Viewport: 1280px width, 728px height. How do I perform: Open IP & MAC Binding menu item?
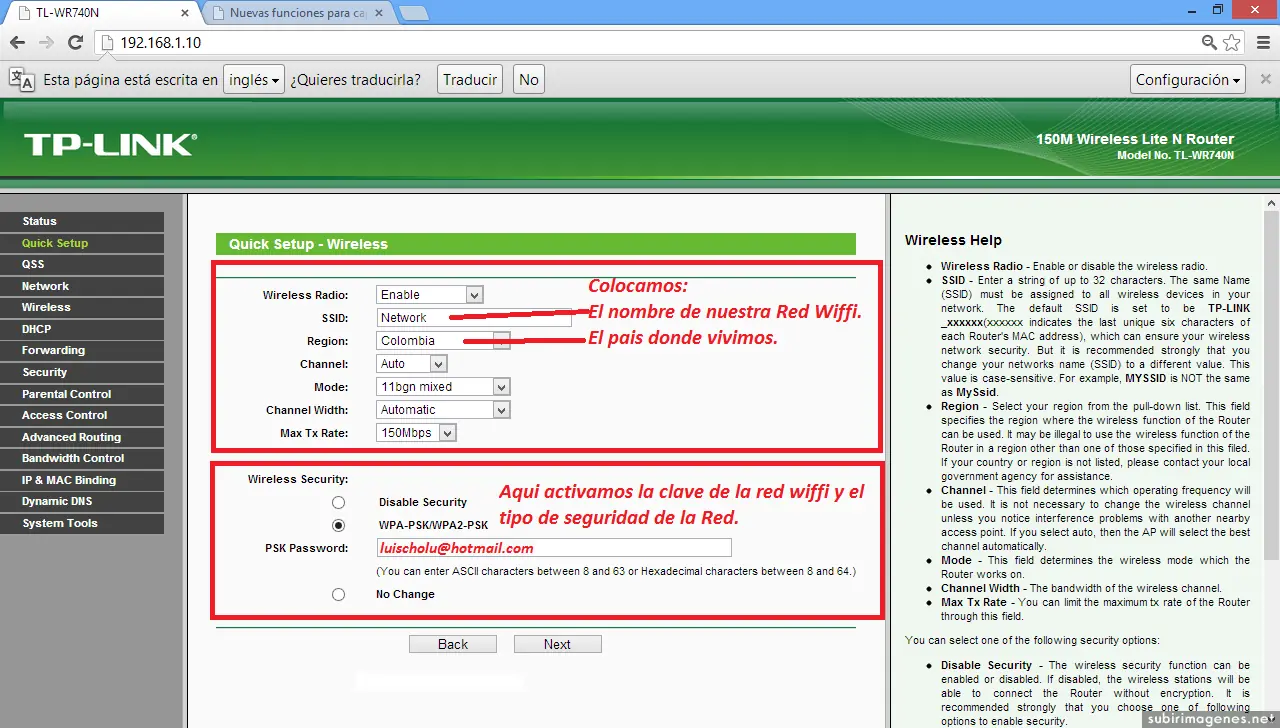(x=82, y=480)
